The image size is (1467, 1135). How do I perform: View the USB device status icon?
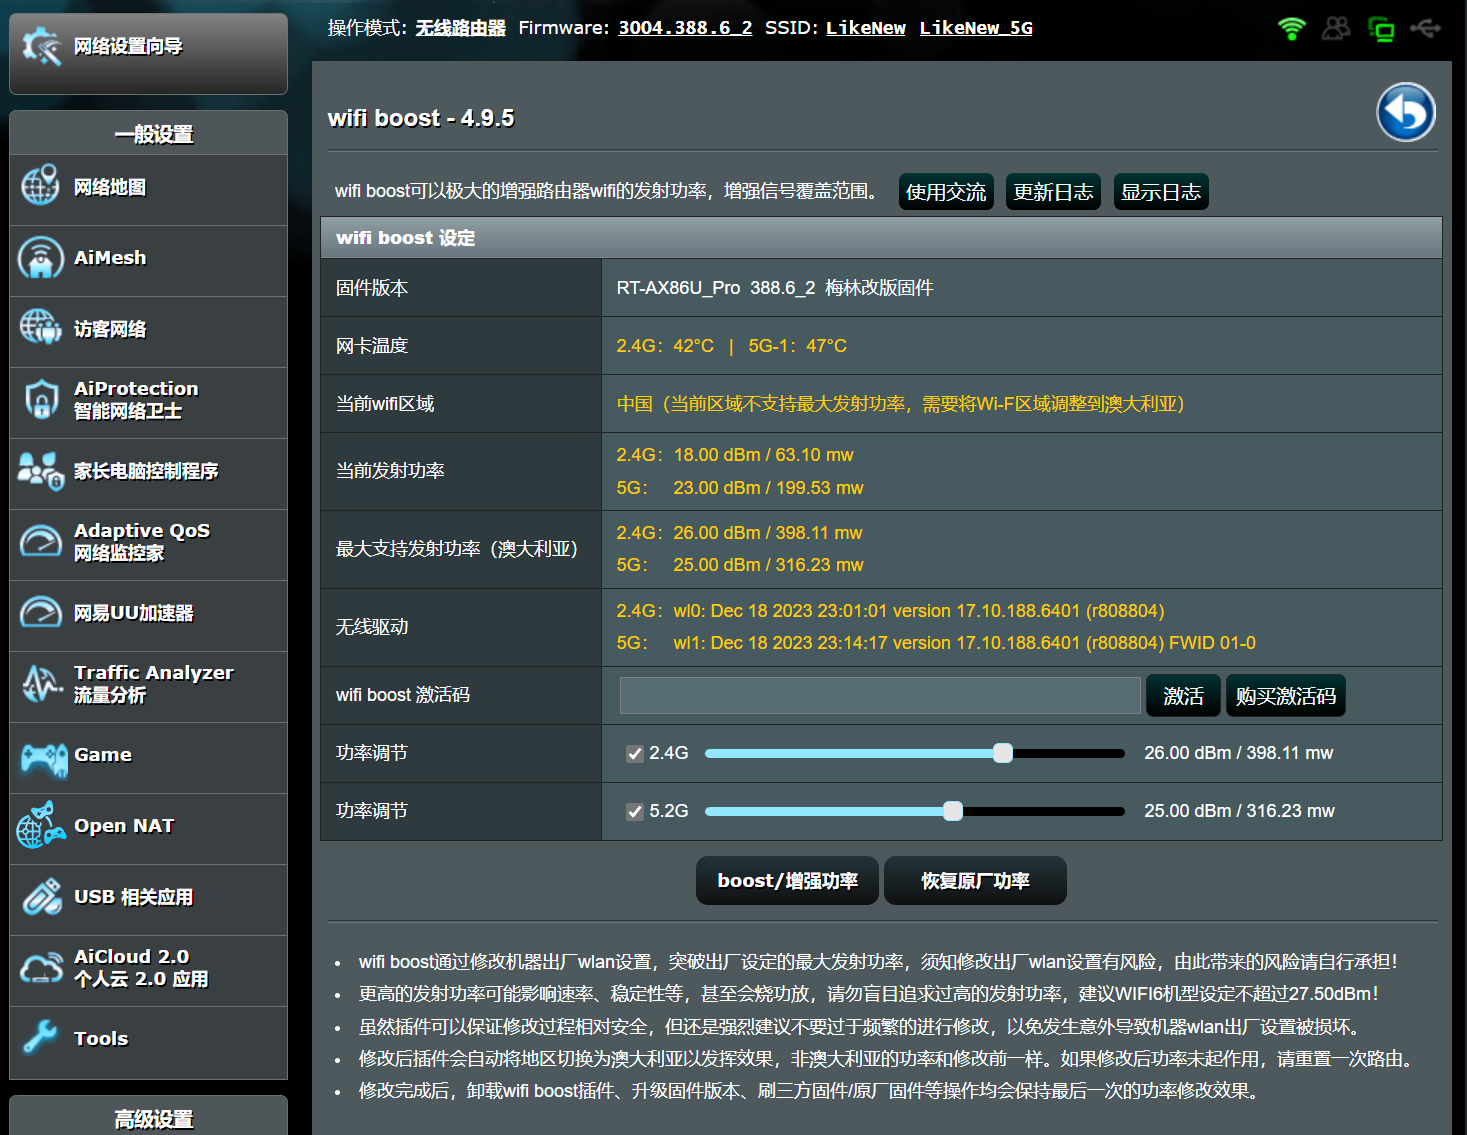(1425, 29)
